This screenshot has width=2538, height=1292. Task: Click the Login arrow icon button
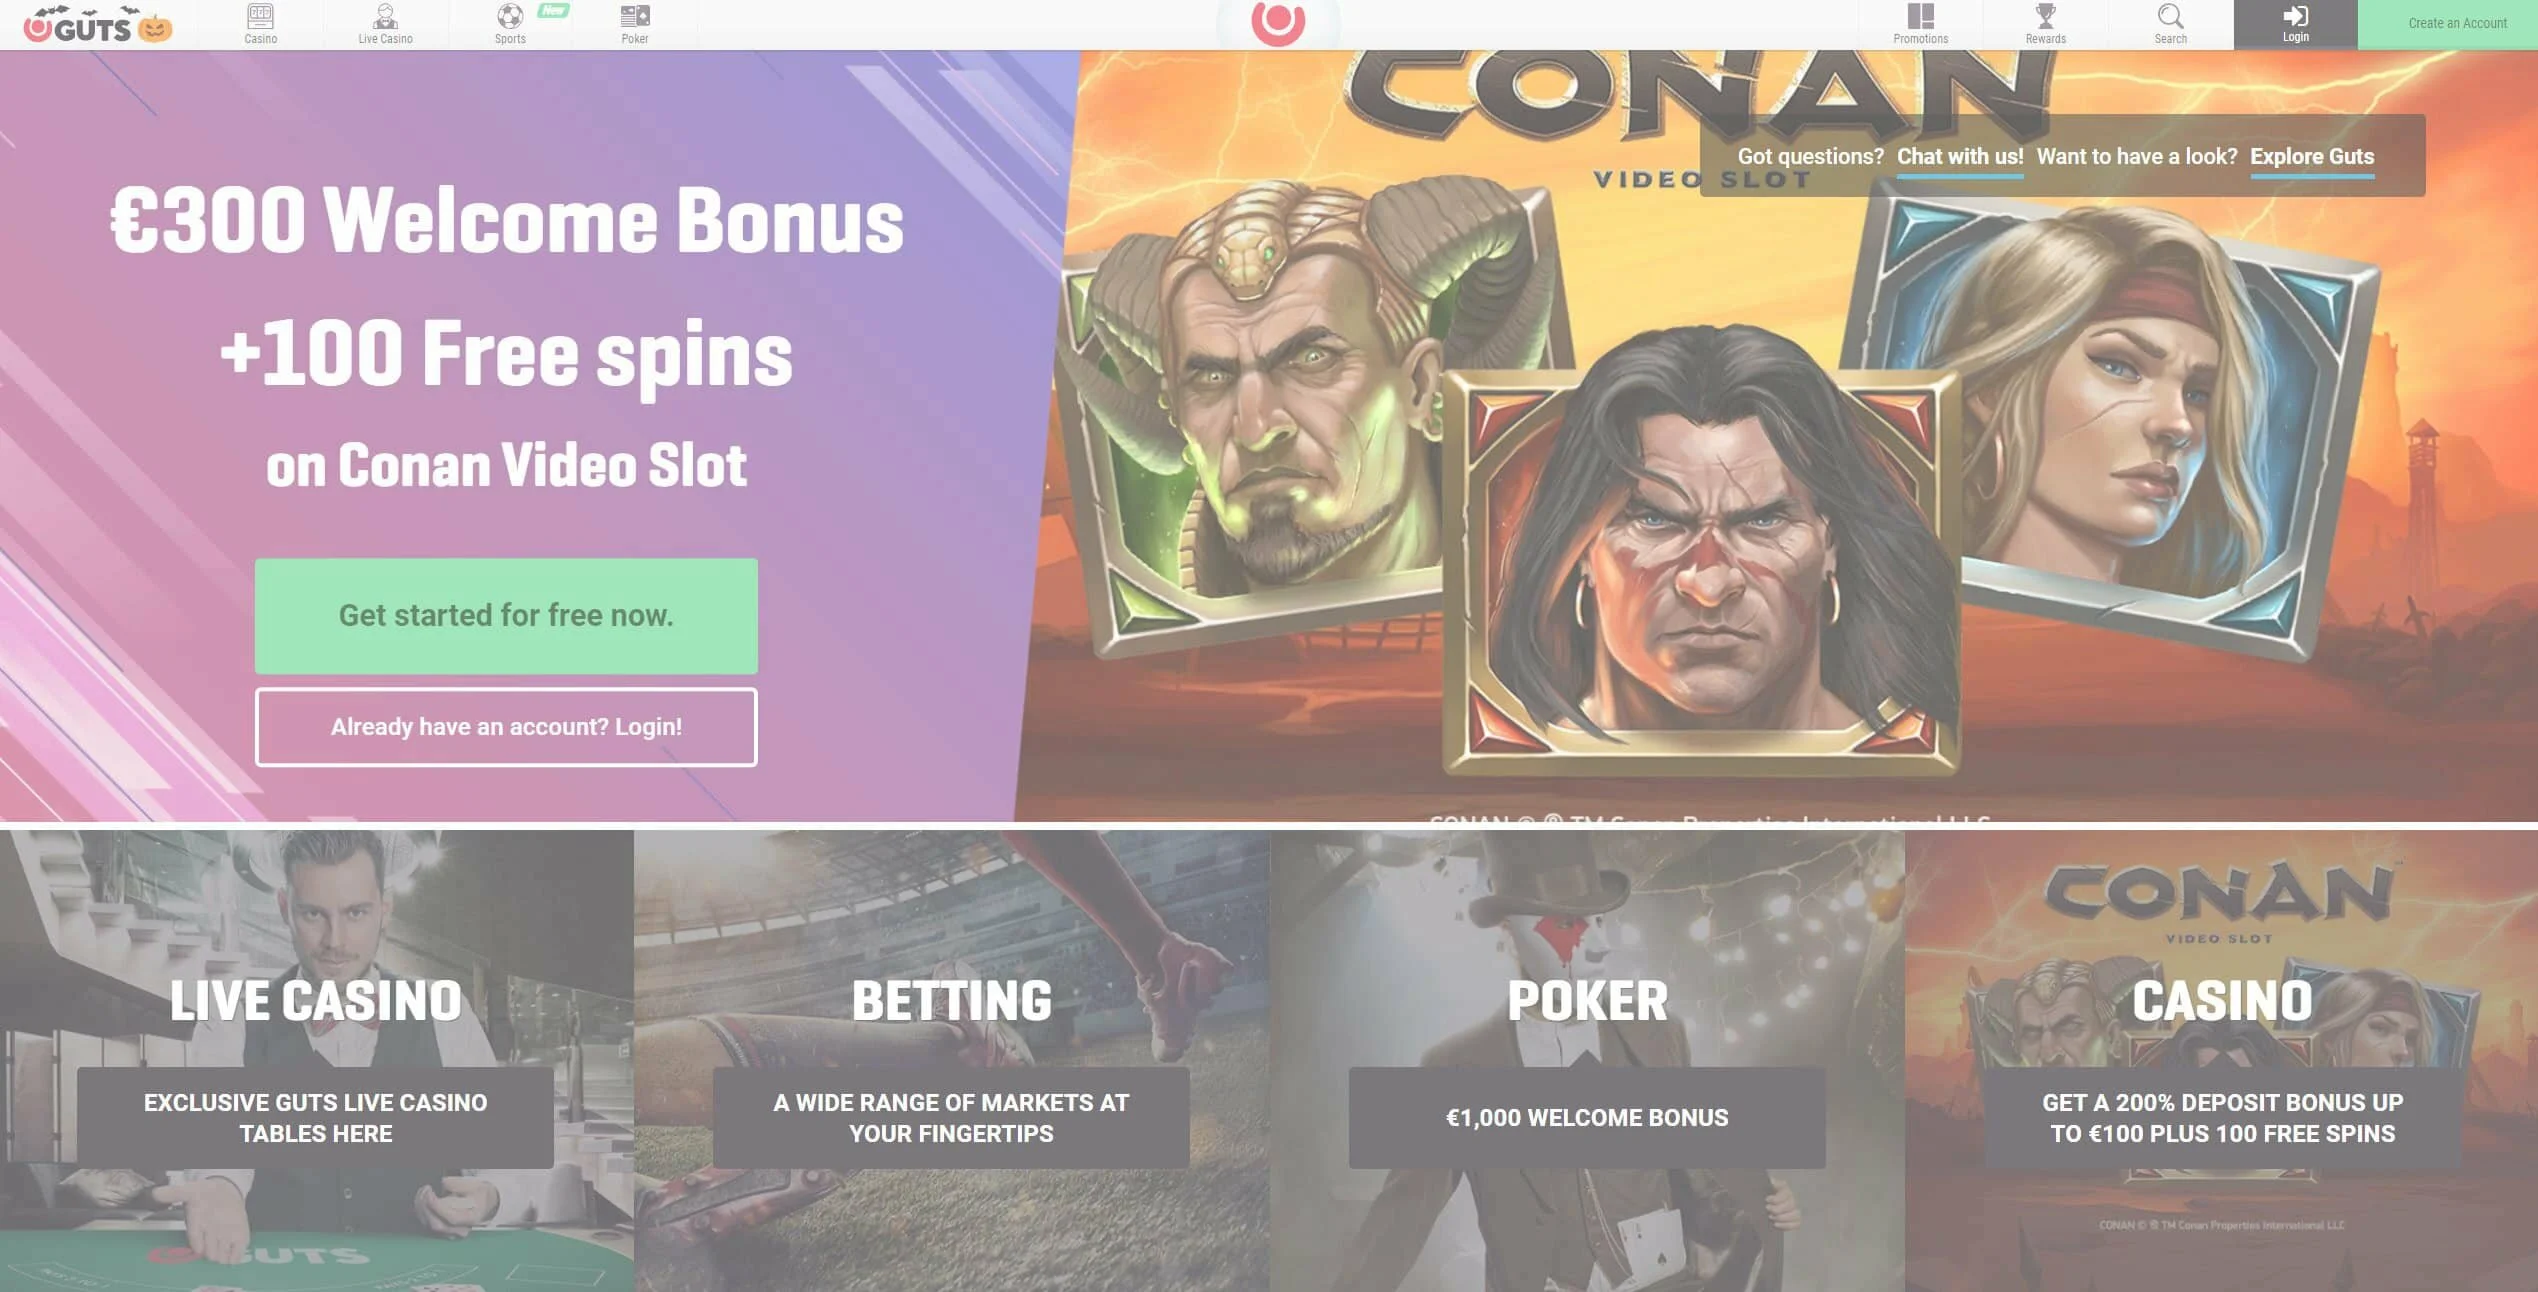tap(2295, 24)
